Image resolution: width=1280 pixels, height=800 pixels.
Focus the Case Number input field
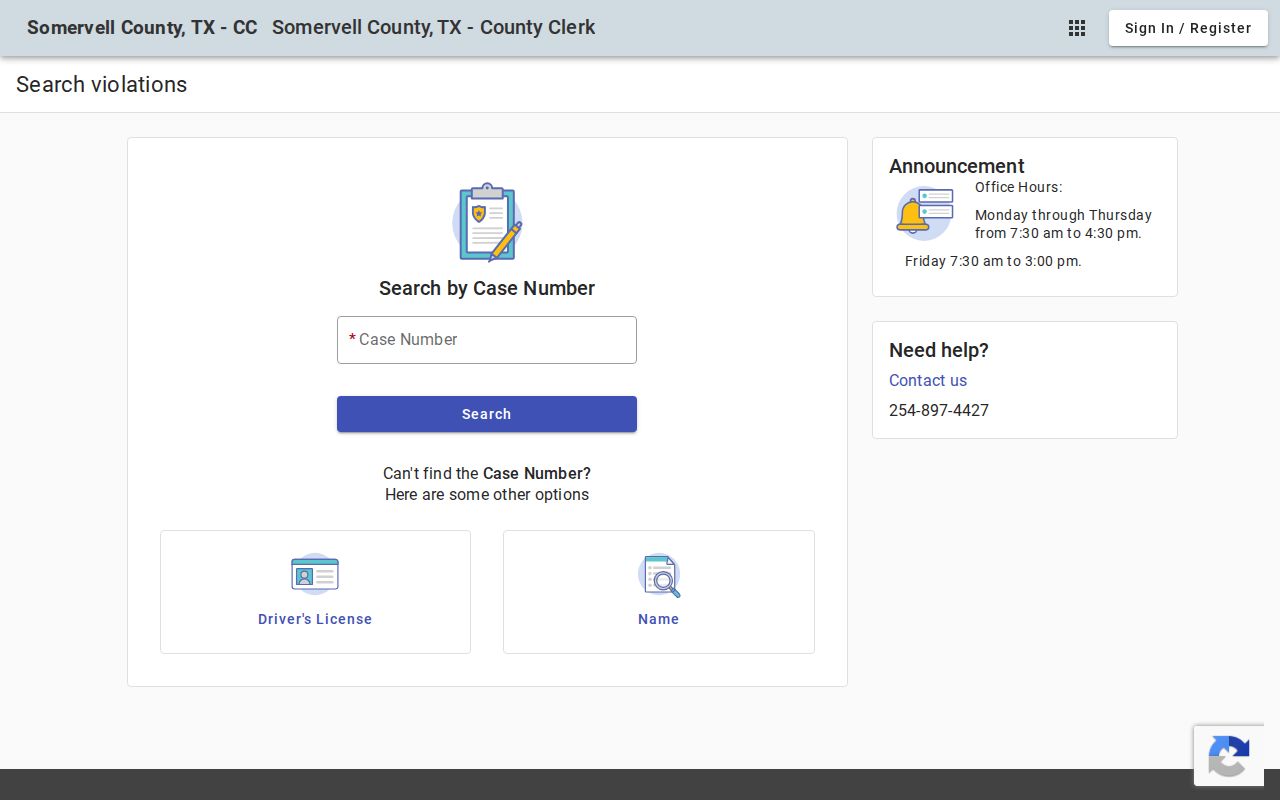point(487,340)
